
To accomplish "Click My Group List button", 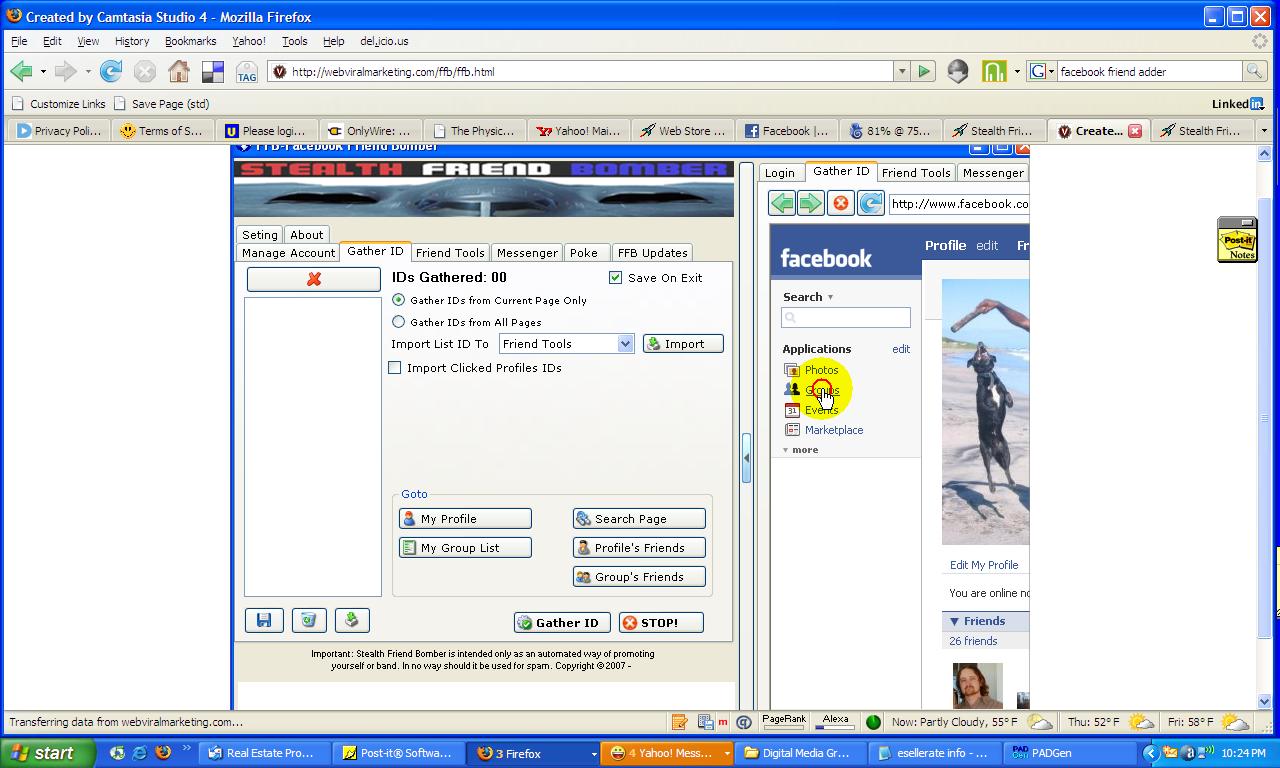I will pyautogui.click(x=465, y=548).
